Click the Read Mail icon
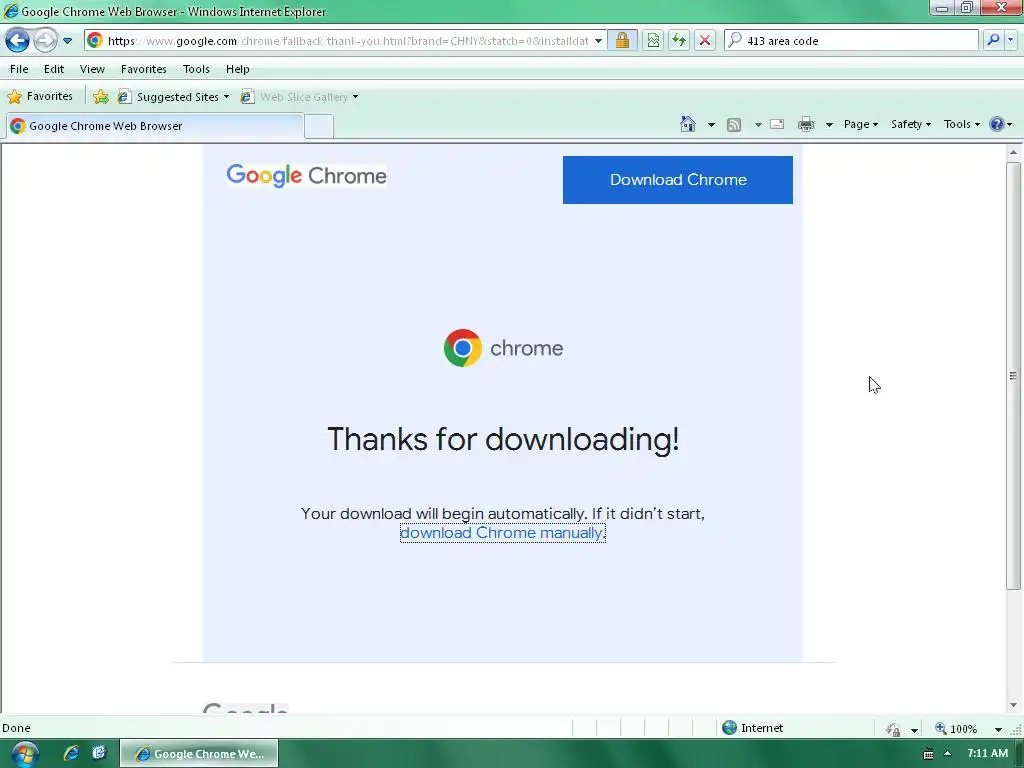The height and width of the screenshot is (768, 1024). 777,124
